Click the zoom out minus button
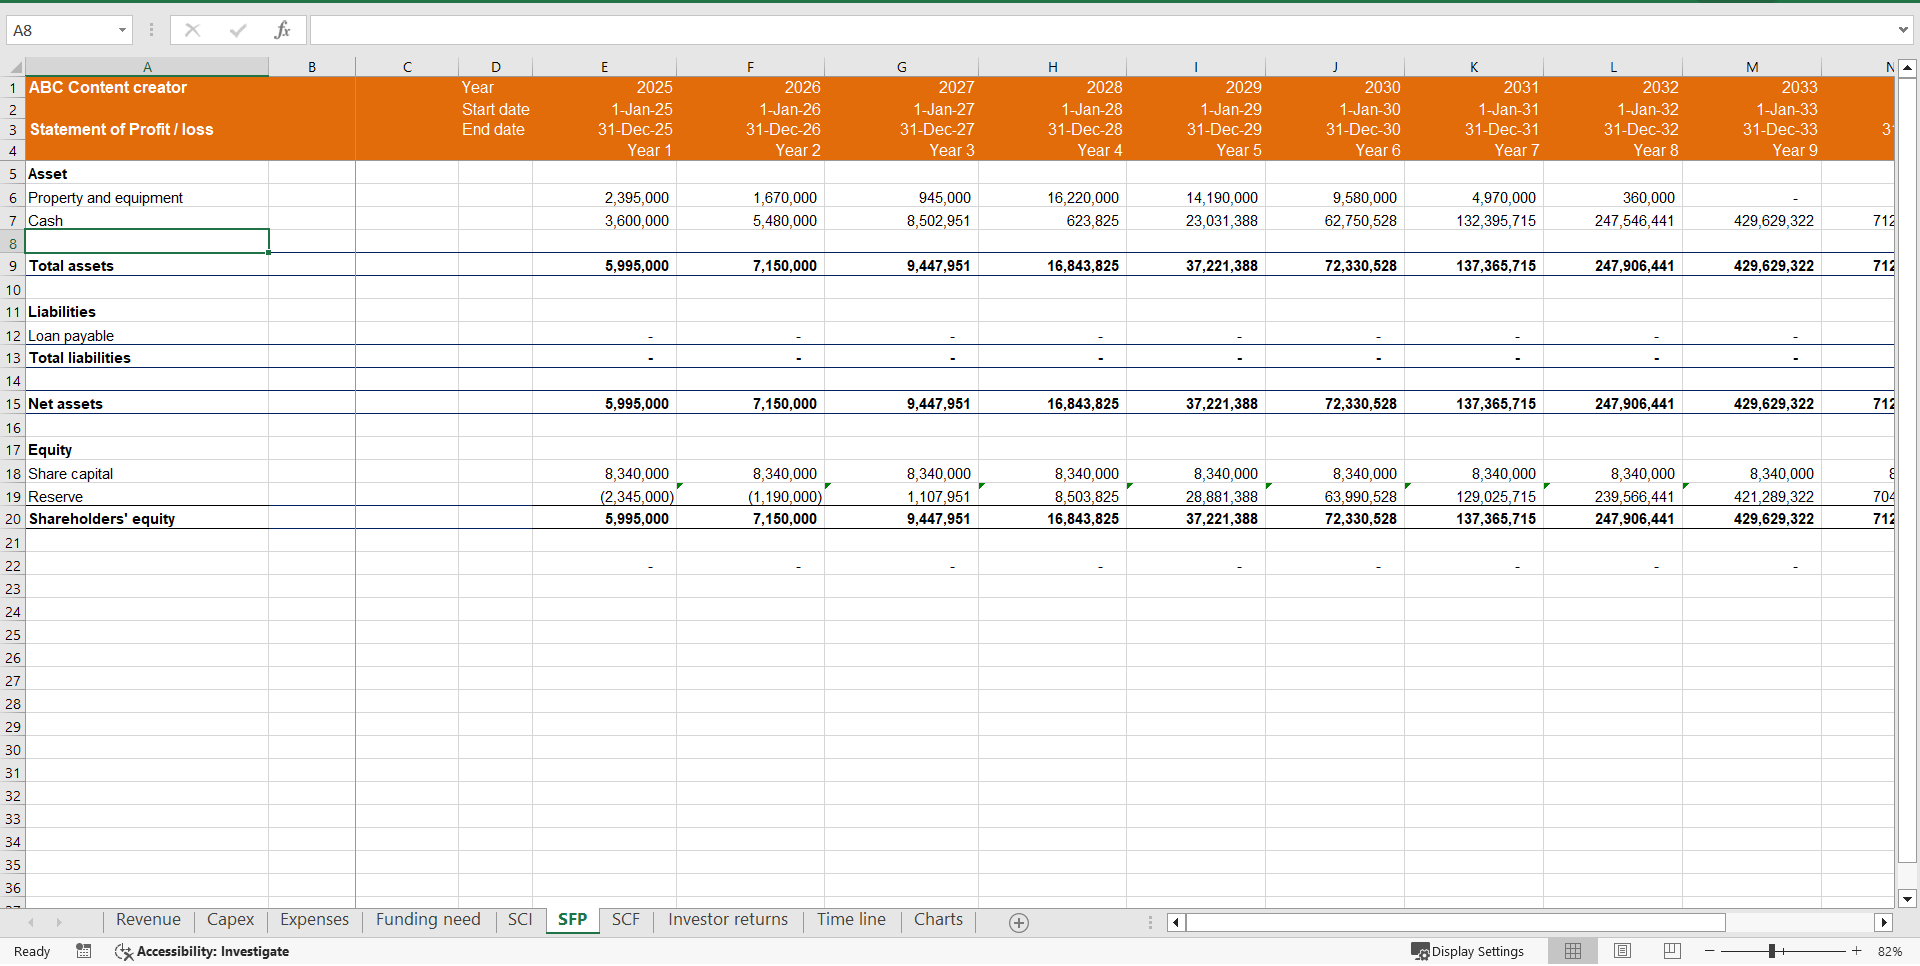This screenshot has height=966, width=1920. click(x=1710, y=951)
